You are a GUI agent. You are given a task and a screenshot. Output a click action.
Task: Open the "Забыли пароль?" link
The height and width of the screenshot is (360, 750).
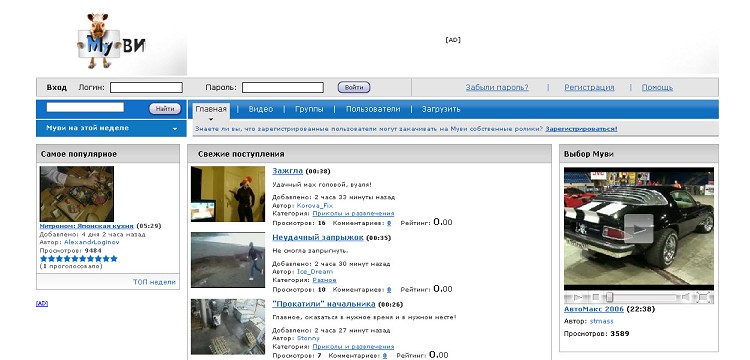tap(497, 87)
